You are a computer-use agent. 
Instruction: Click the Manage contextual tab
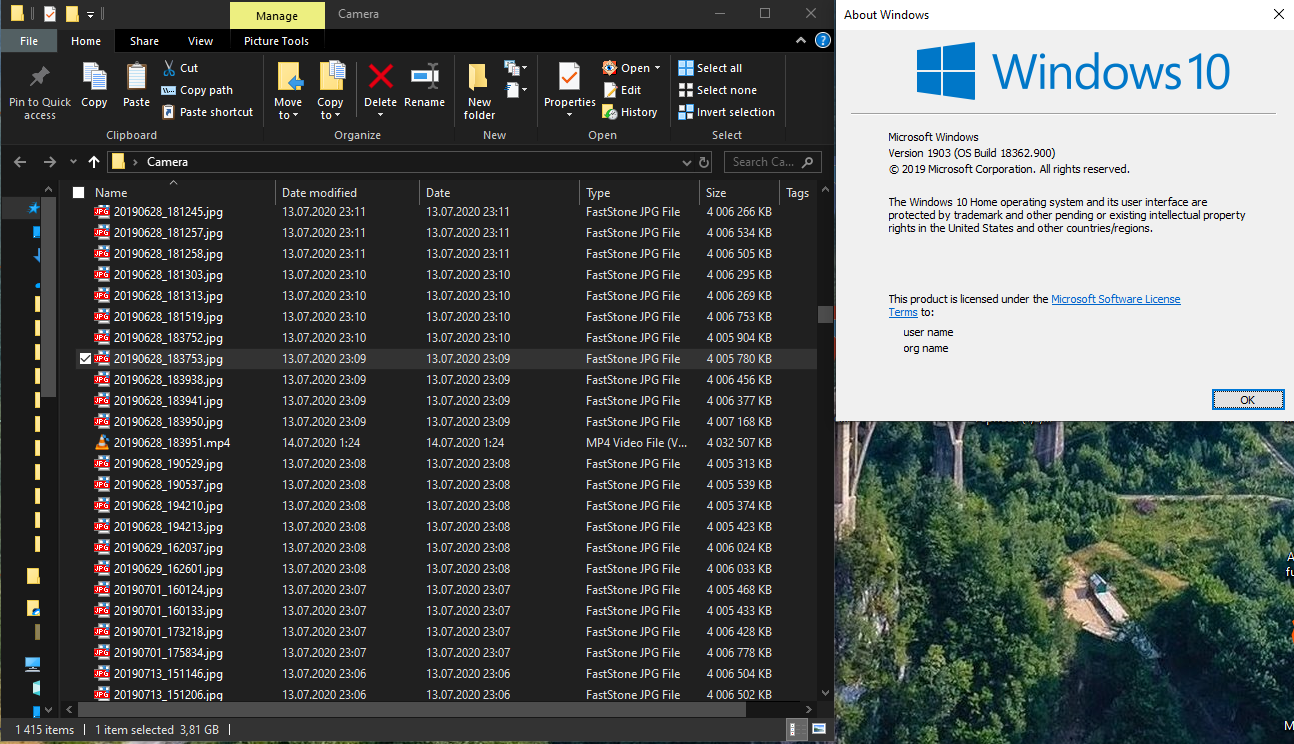click(277, 16)
